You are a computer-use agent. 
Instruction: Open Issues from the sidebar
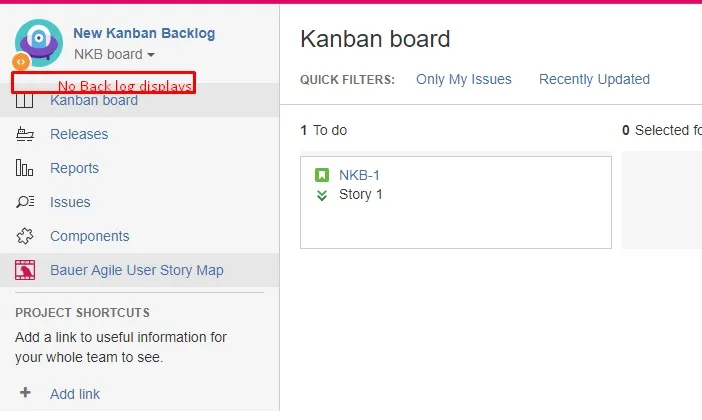tap(70, 203)
